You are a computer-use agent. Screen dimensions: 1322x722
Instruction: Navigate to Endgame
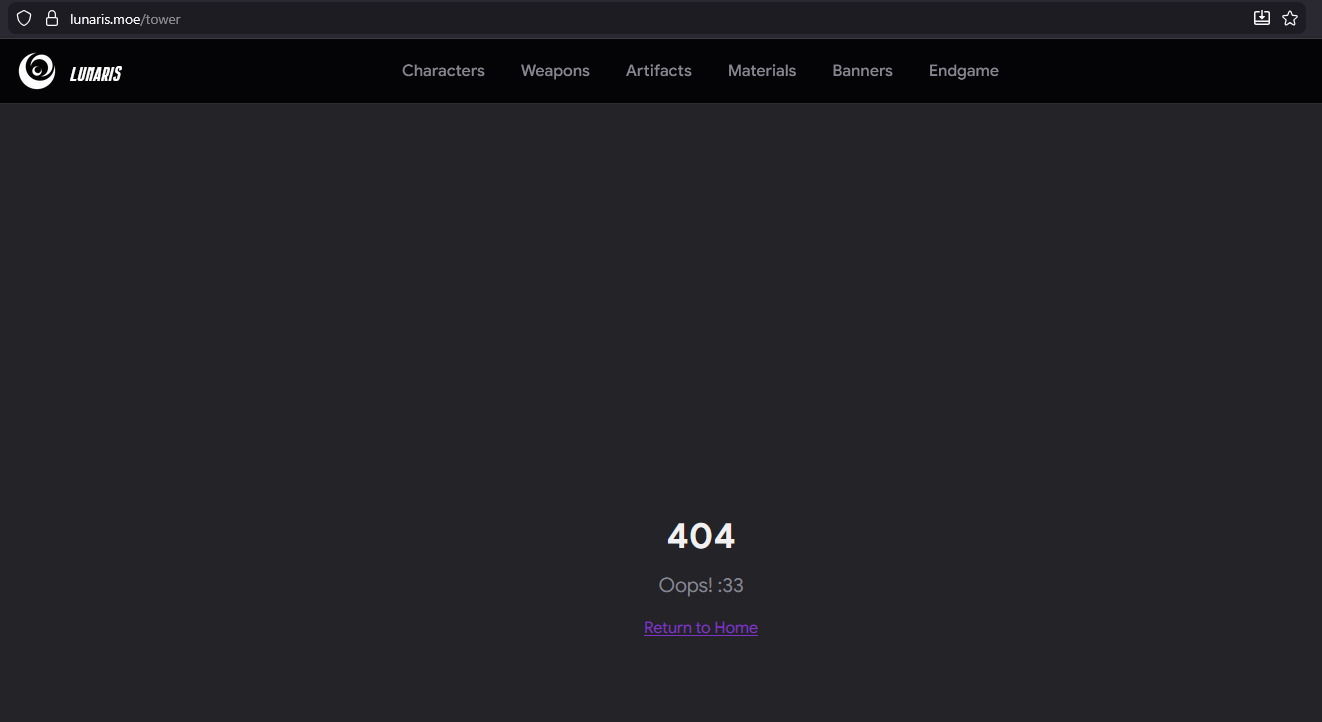point(964,71)
